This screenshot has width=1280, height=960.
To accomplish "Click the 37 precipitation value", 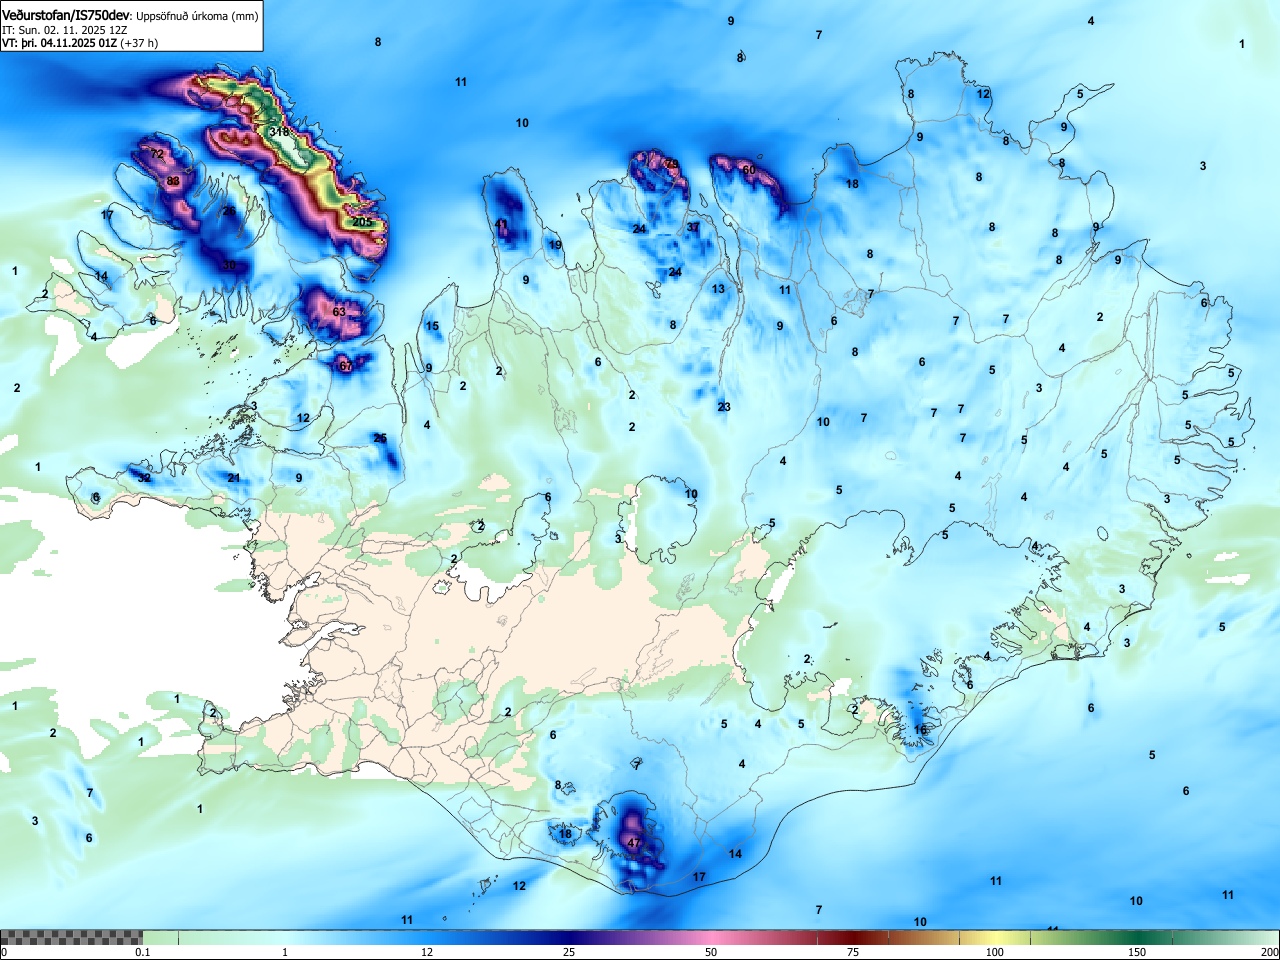I will [693, 228].
